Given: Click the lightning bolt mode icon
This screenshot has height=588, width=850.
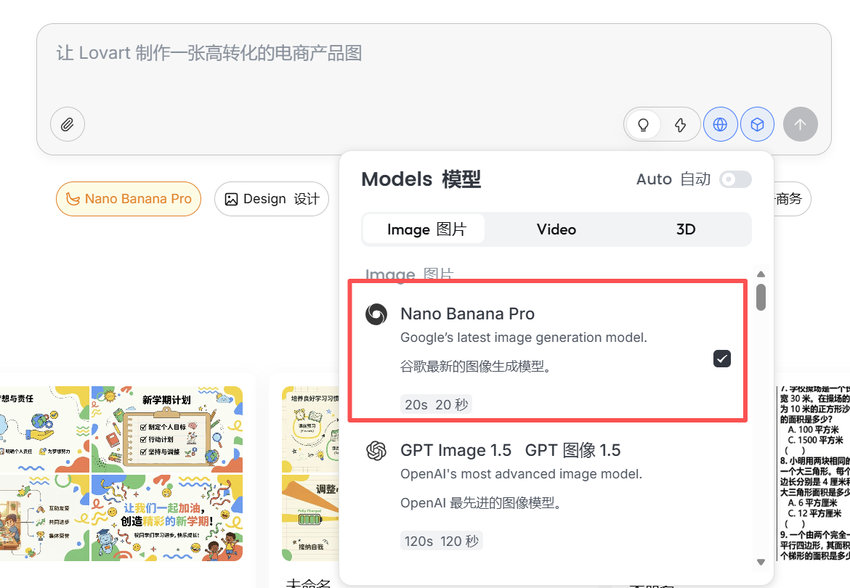Looking at the screenshot, I should point(679,124).
